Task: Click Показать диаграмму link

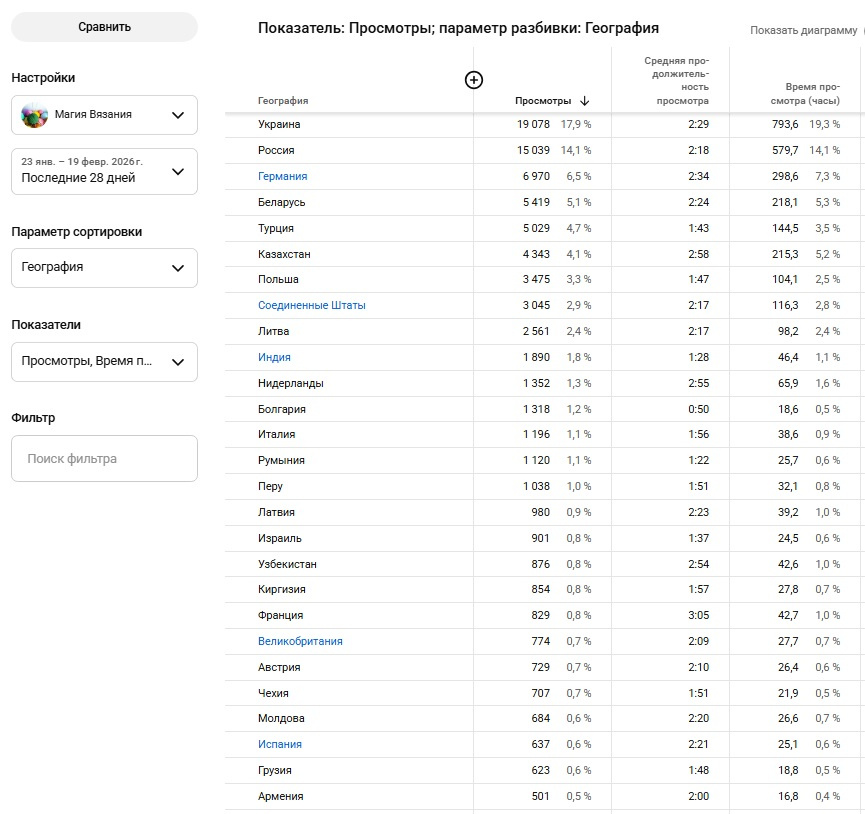Action: click(803, 30)
